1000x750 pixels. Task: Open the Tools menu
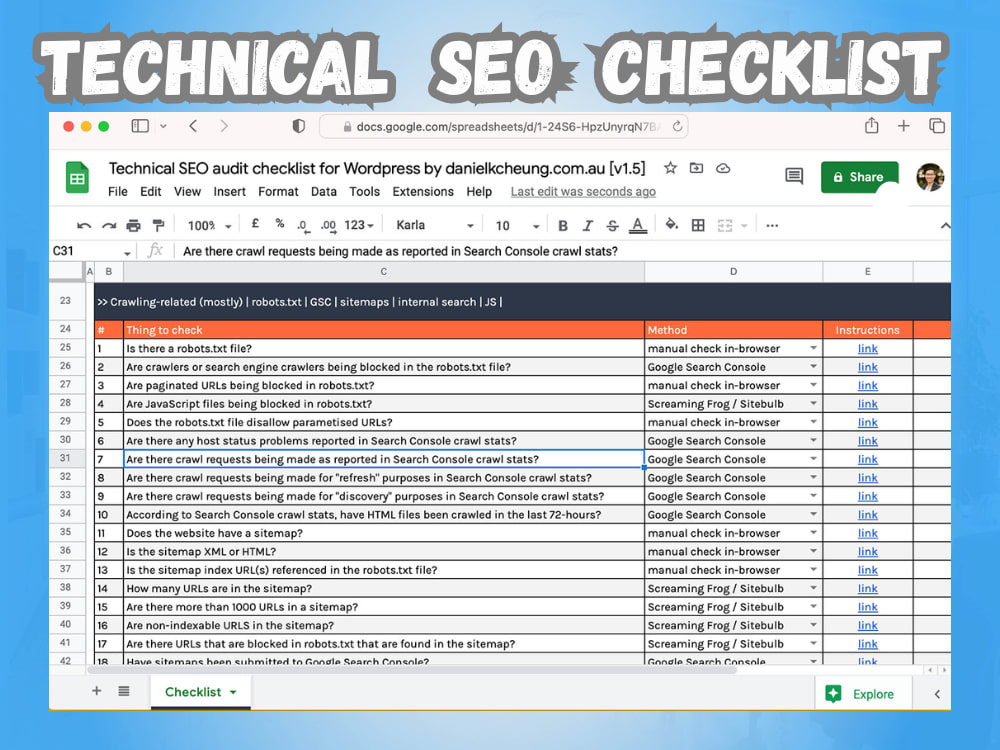pyautogui.click(x=365, y=192)
